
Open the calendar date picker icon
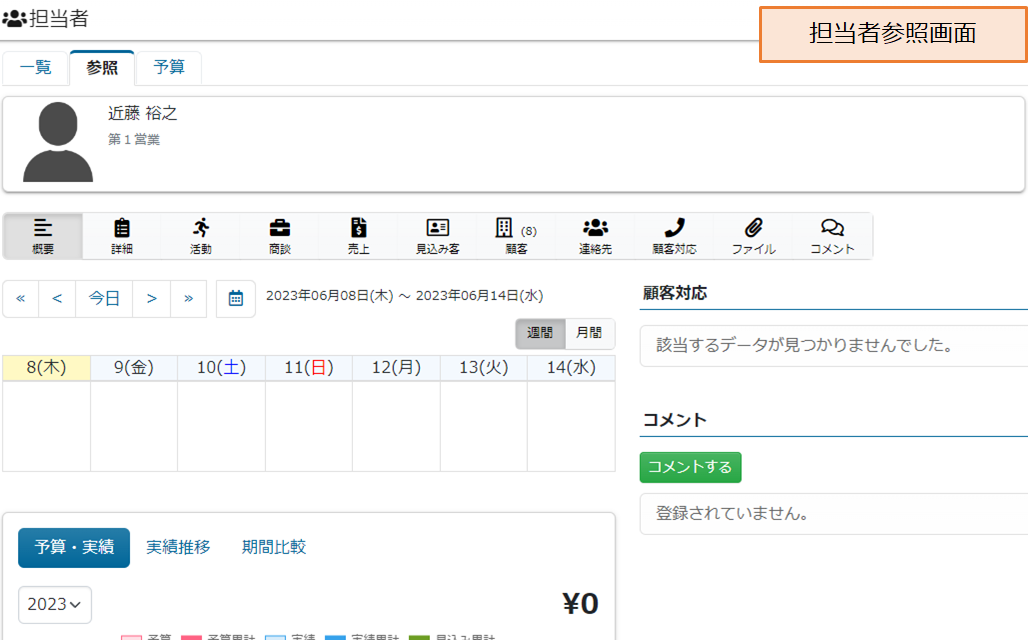point(236,299)
